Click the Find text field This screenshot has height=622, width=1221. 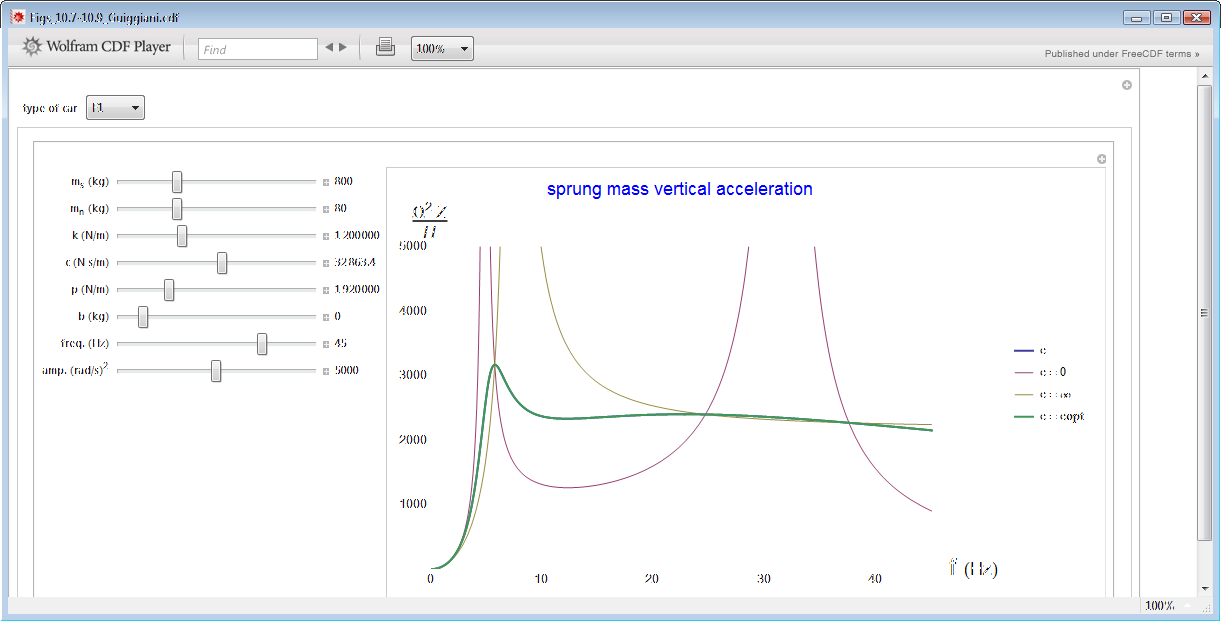coord(258,49)
